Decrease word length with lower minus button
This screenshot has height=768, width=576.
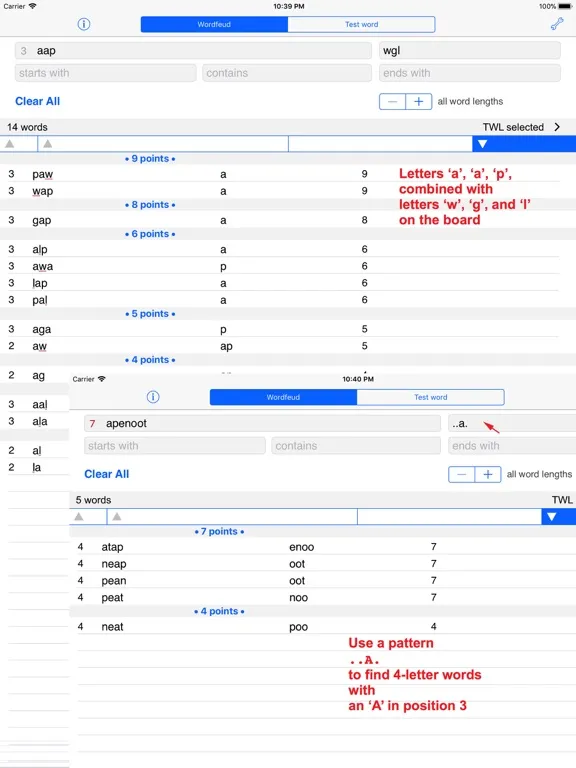point(461,474)
